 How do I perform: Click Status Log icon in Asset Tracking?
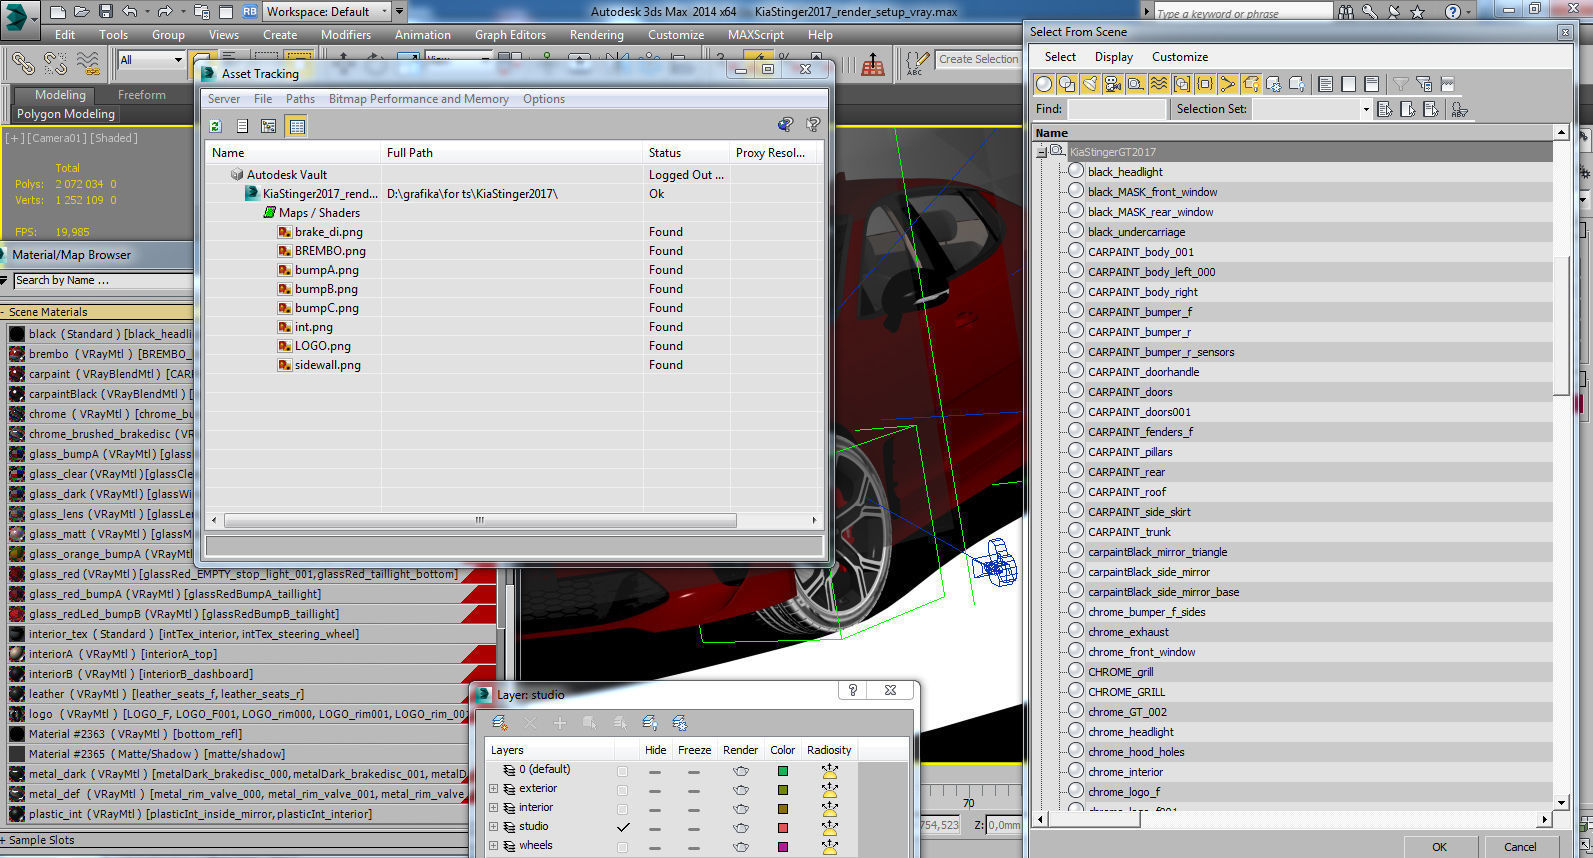(242, 126)
